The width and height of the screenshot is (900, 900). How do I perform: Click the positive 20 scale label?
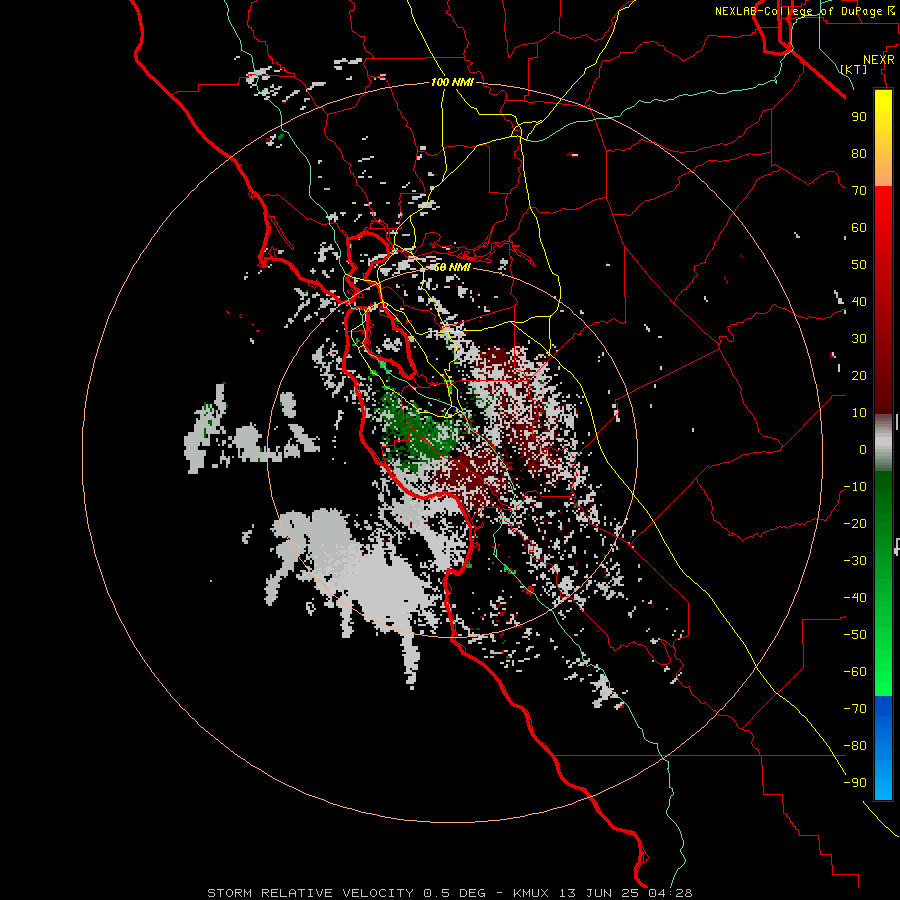pos(859,375)
